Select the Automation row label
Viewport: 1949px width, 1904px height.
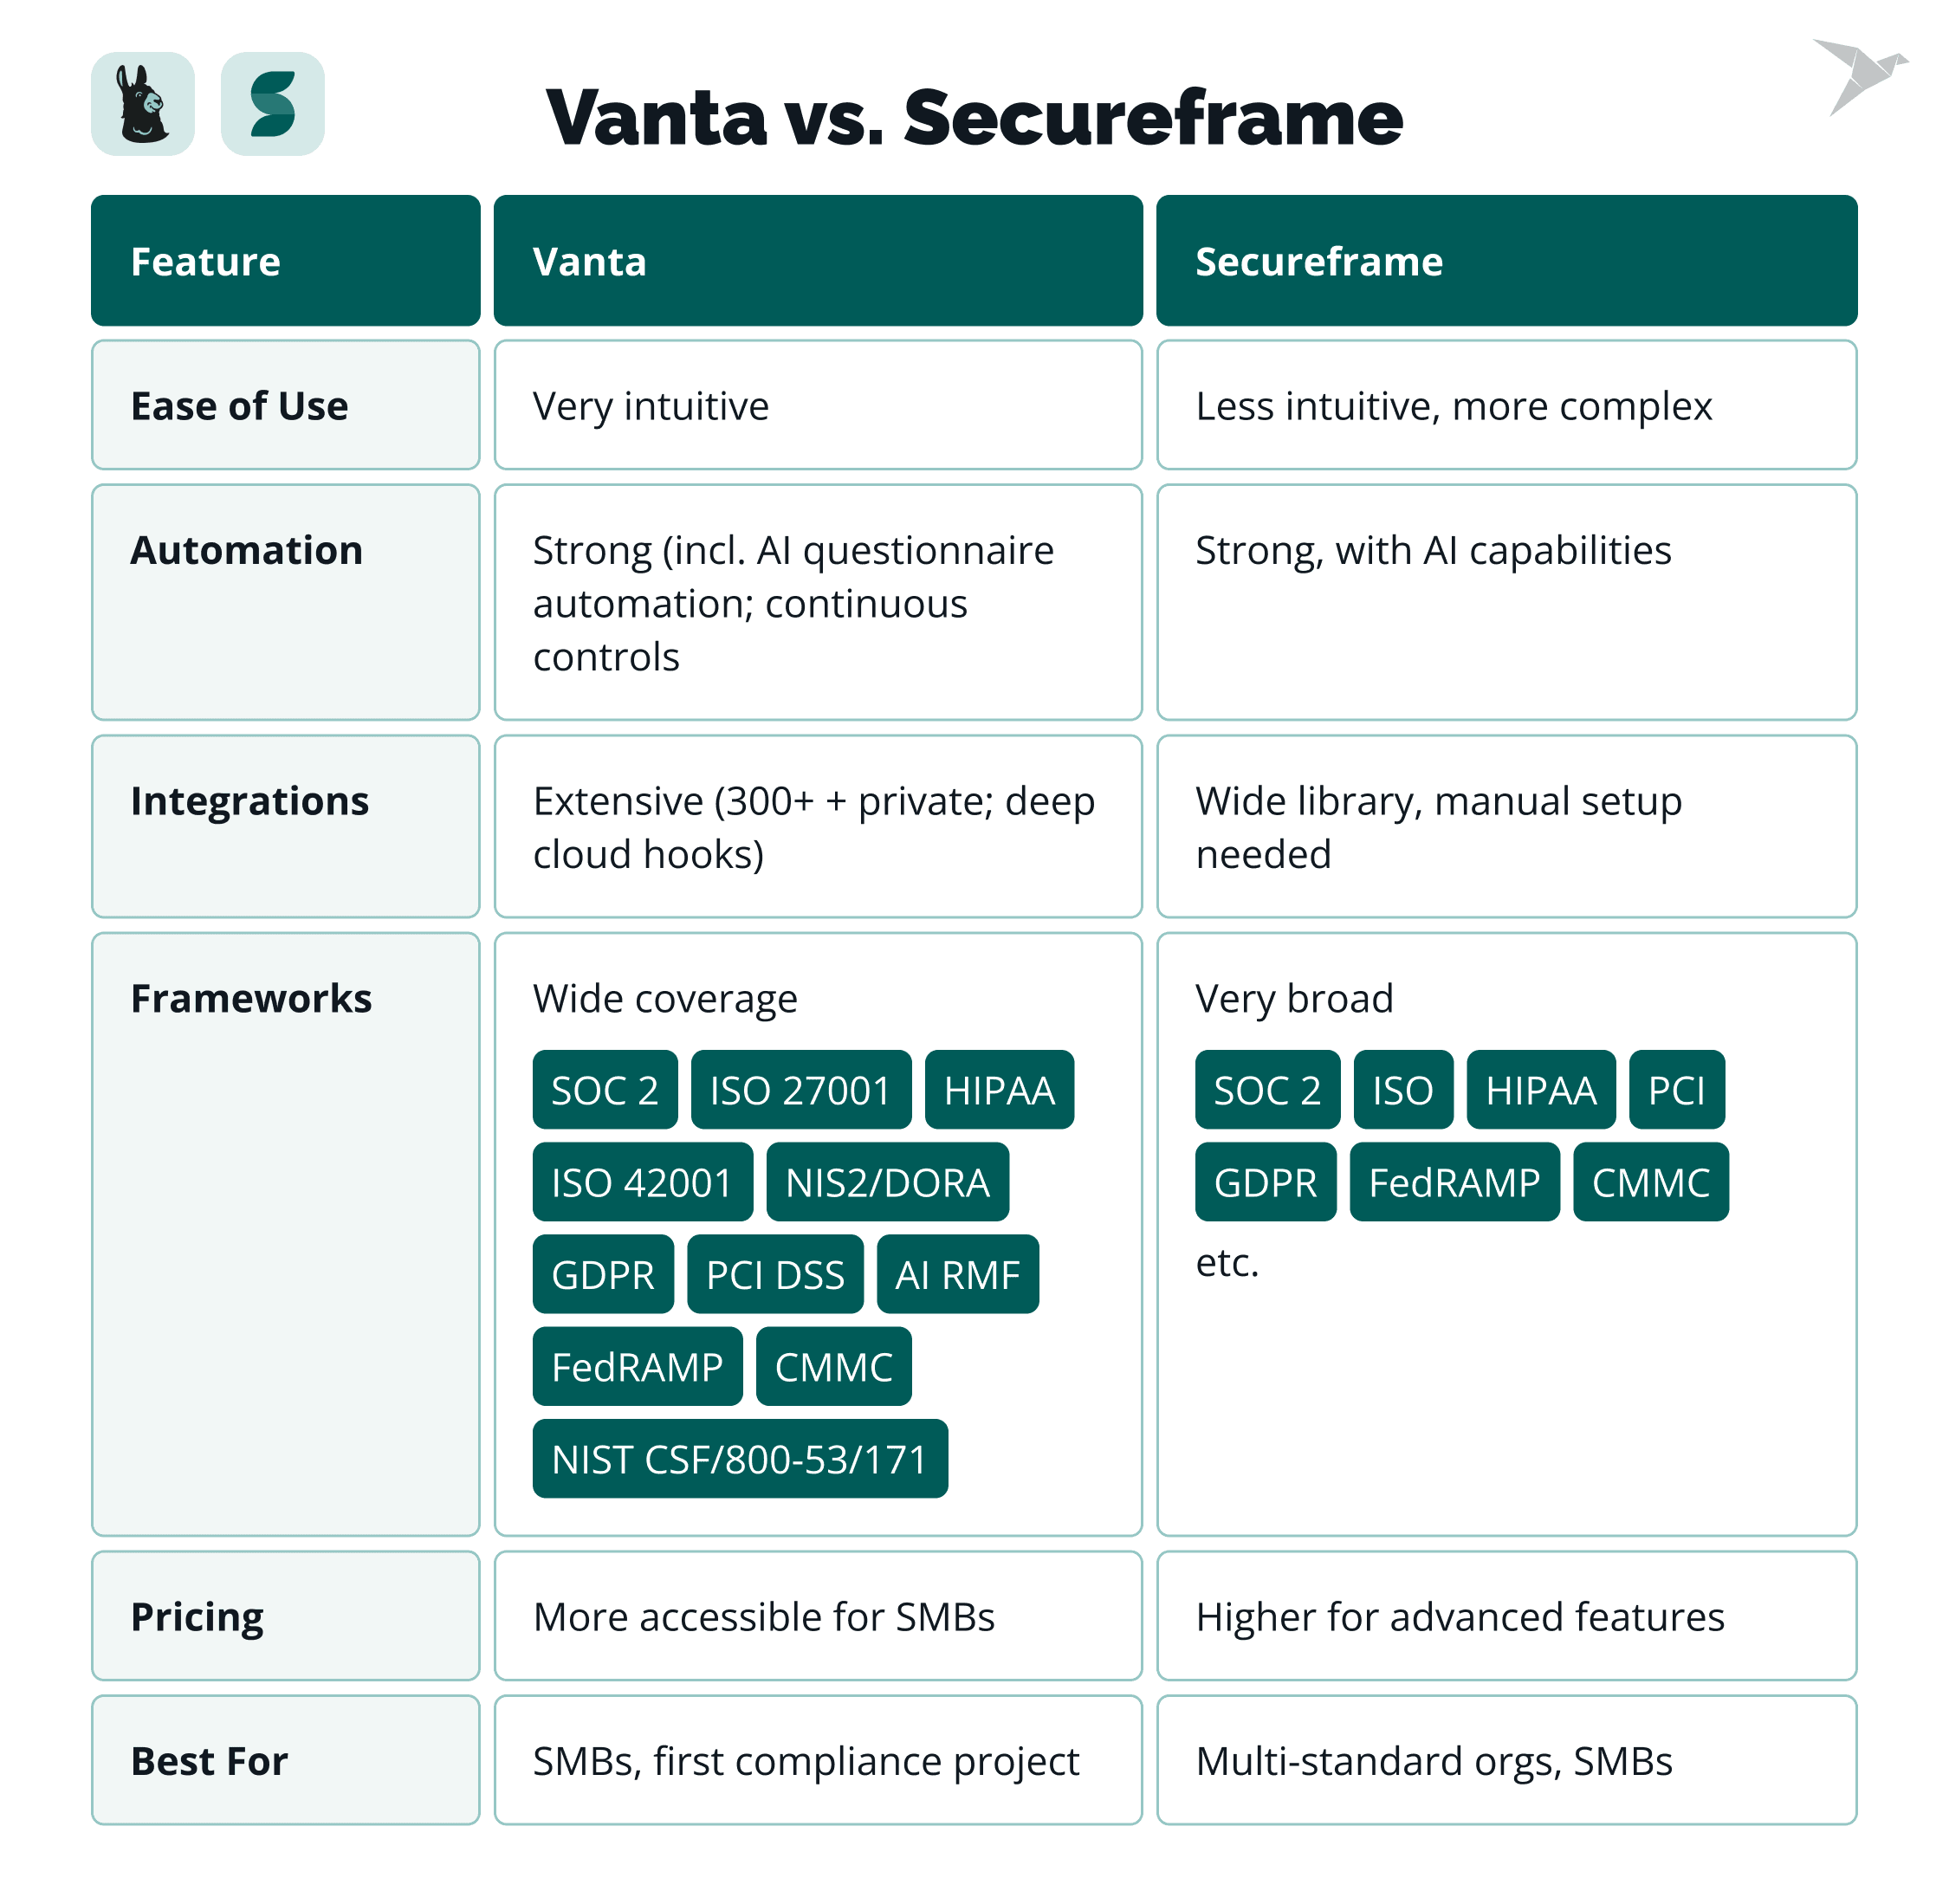click(247, 550)
